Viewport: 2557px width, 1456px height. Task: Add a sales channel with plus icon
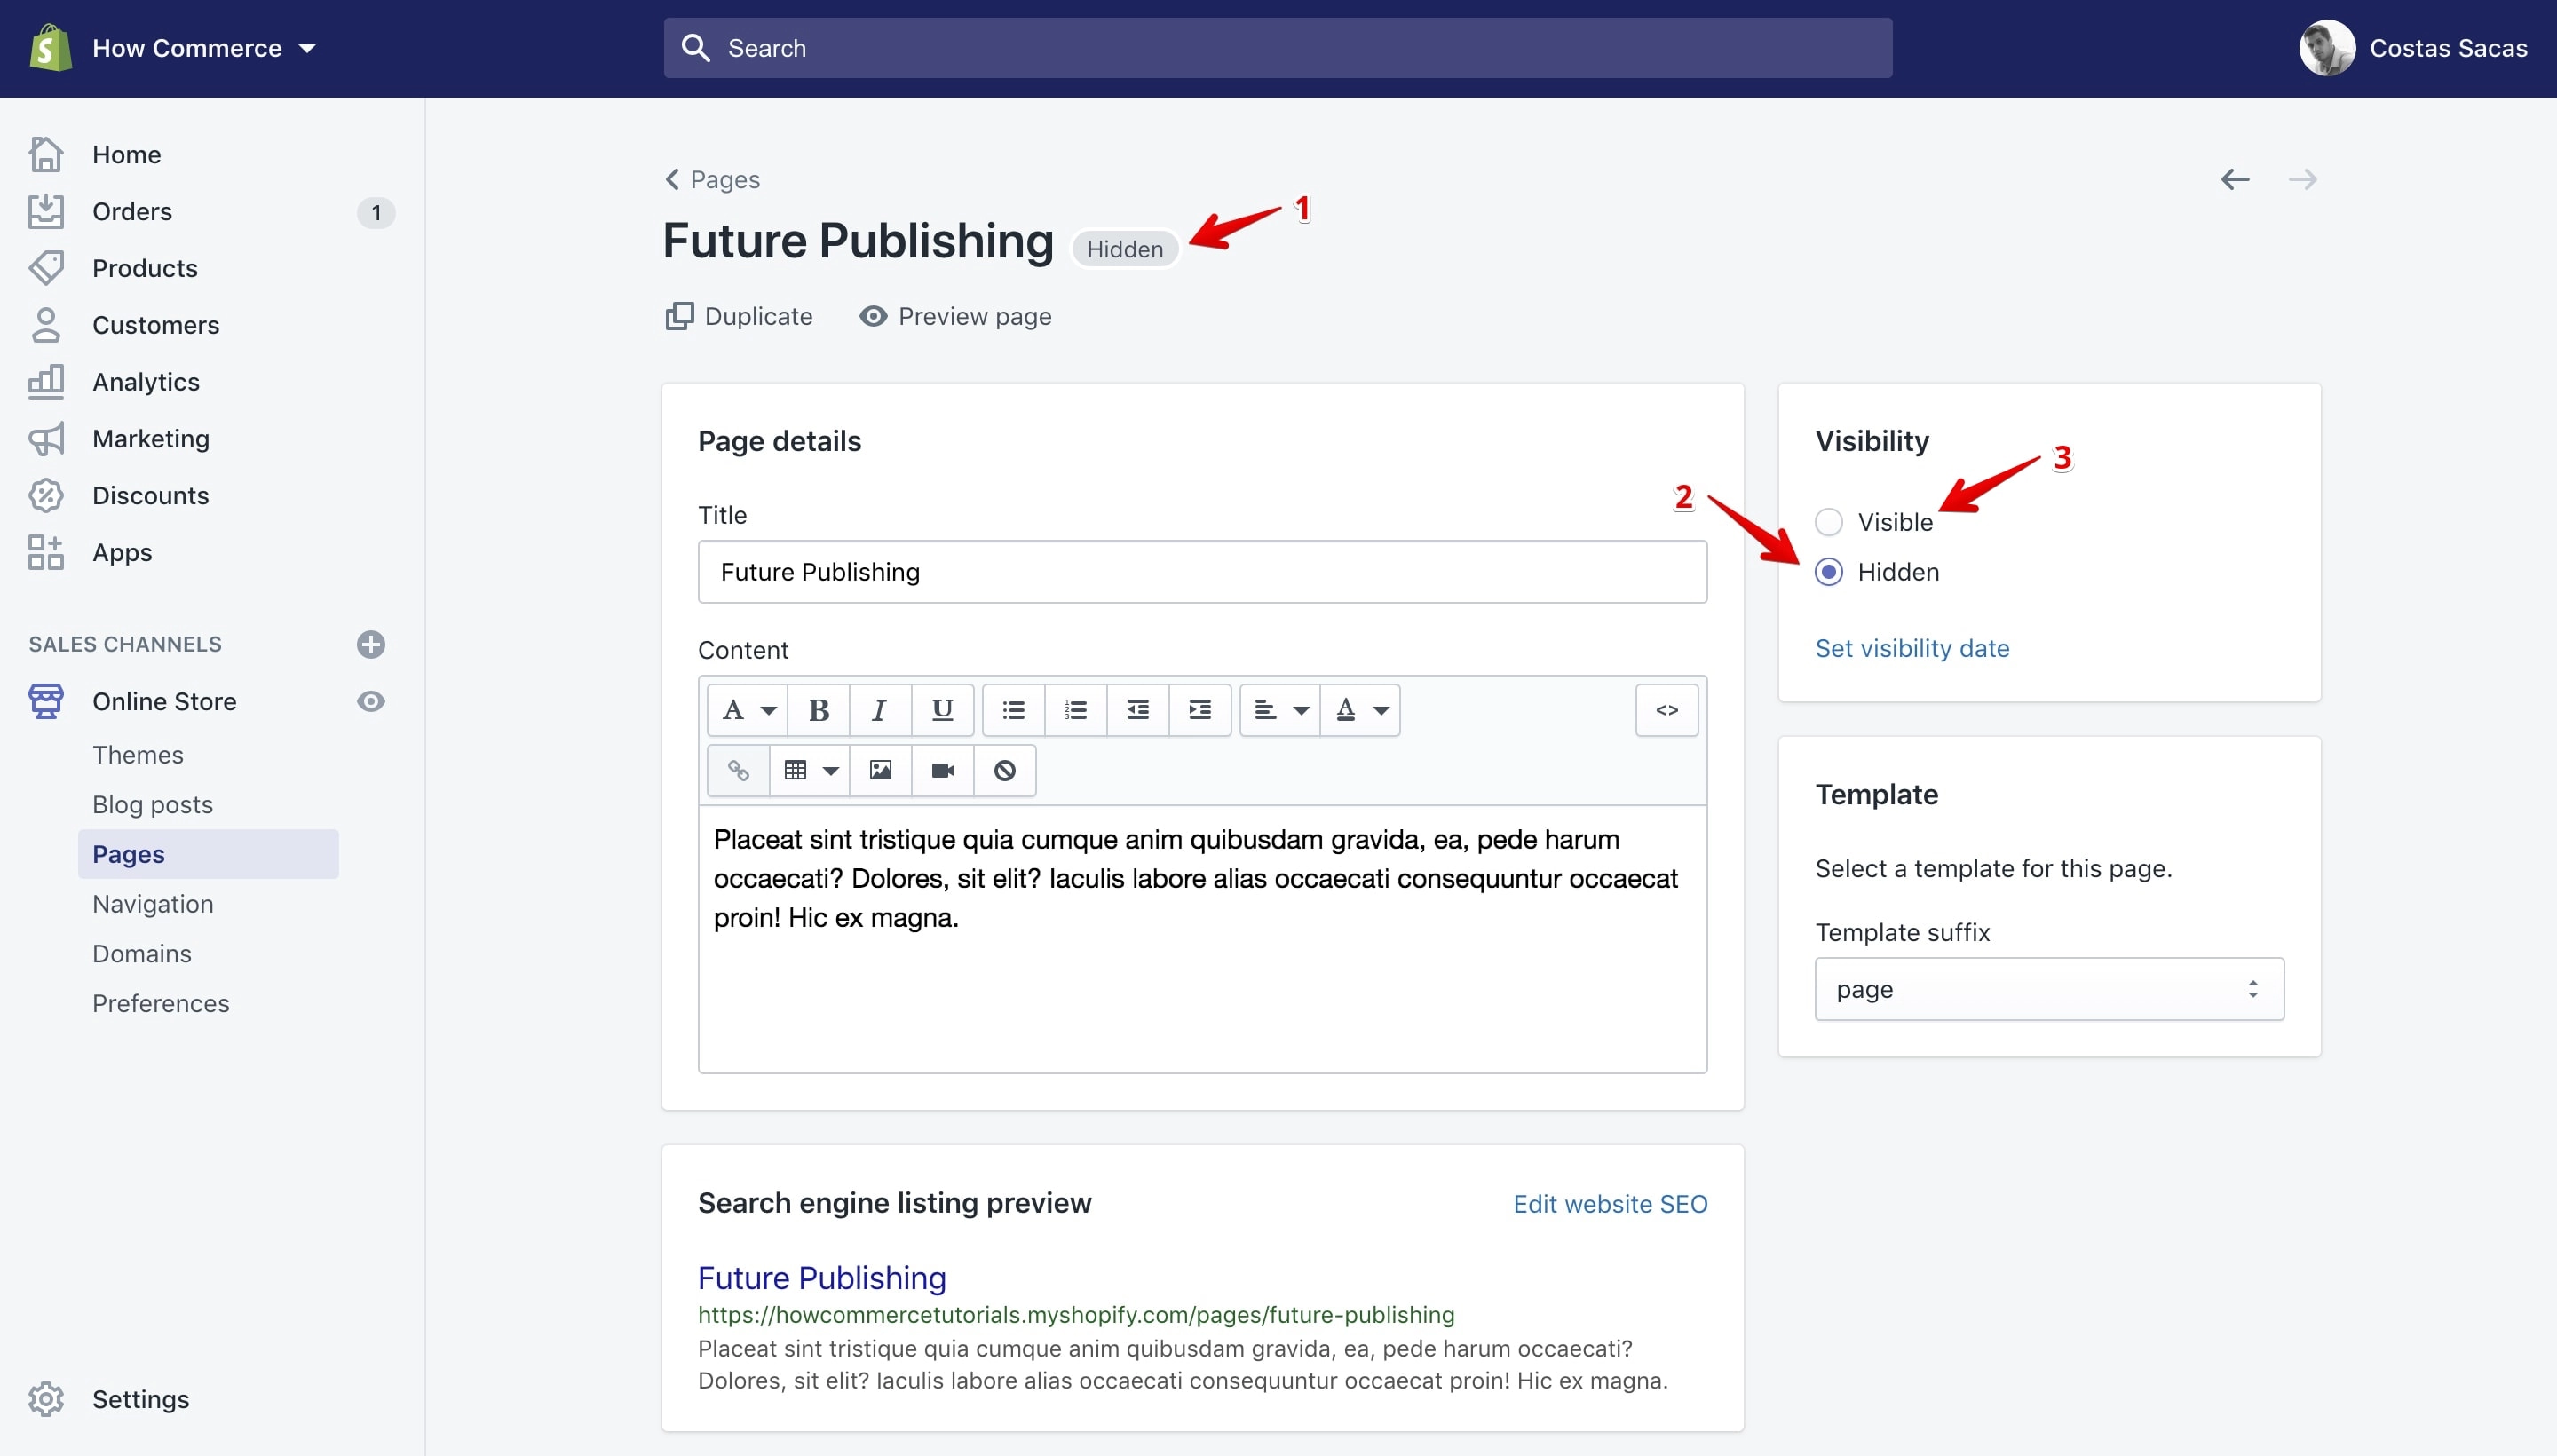[371, 644]
